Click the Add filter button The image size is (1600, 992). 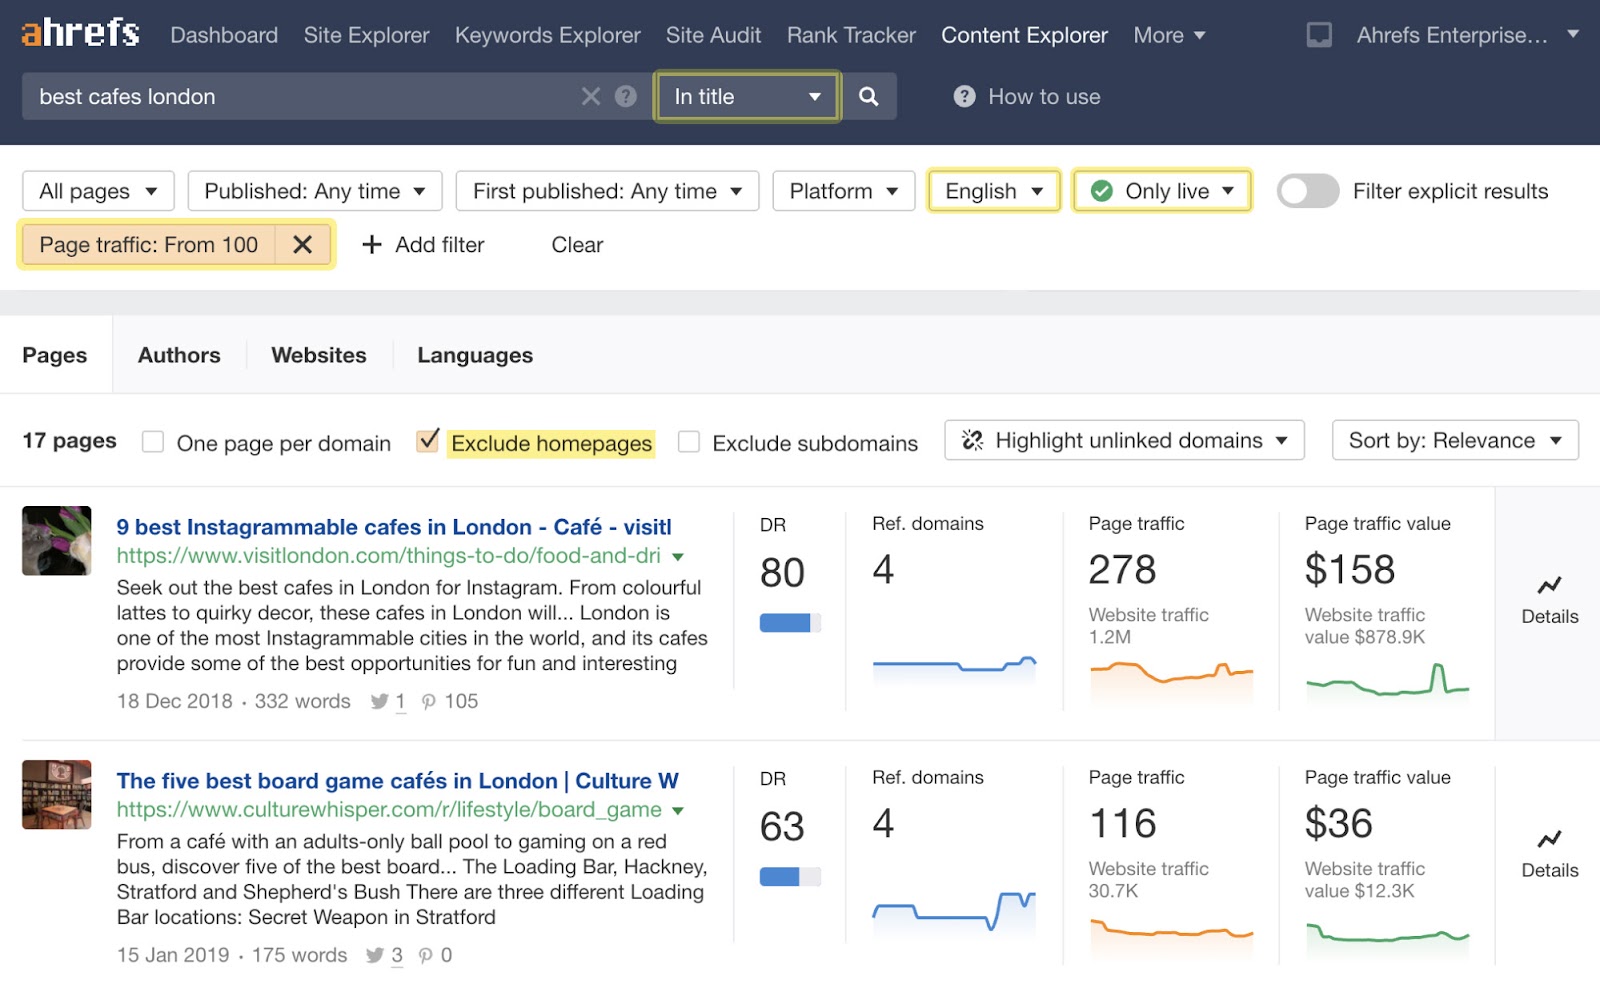pos(423,245)
